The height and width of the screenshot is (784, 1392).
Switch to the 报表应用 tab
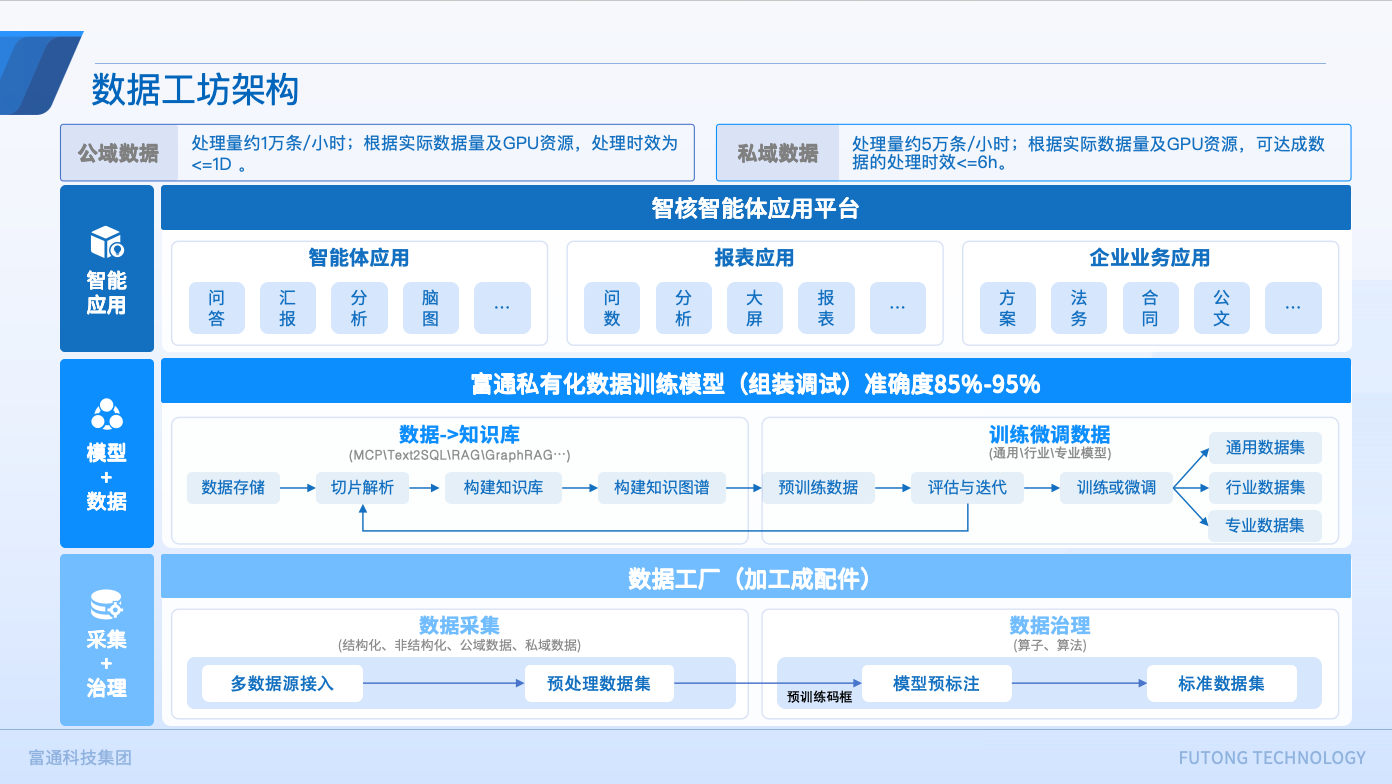coord(755,257)
